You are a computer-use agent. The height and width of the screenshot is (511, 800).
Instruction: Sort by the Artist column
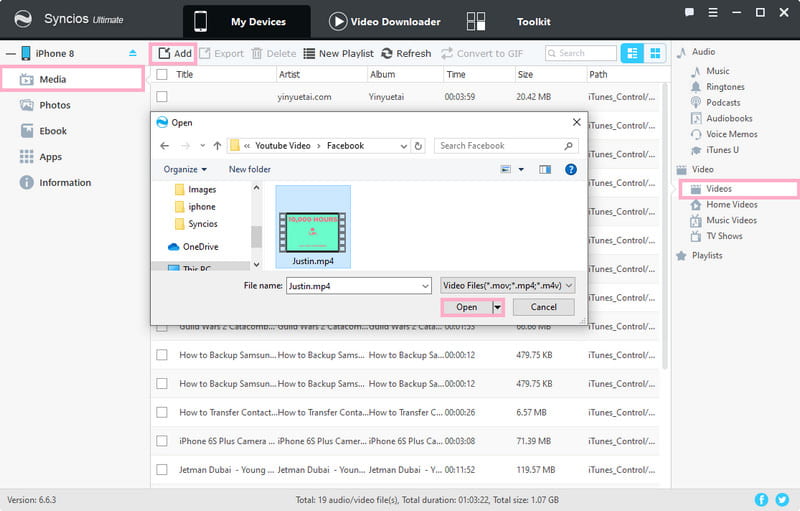(x=289, y=74)
